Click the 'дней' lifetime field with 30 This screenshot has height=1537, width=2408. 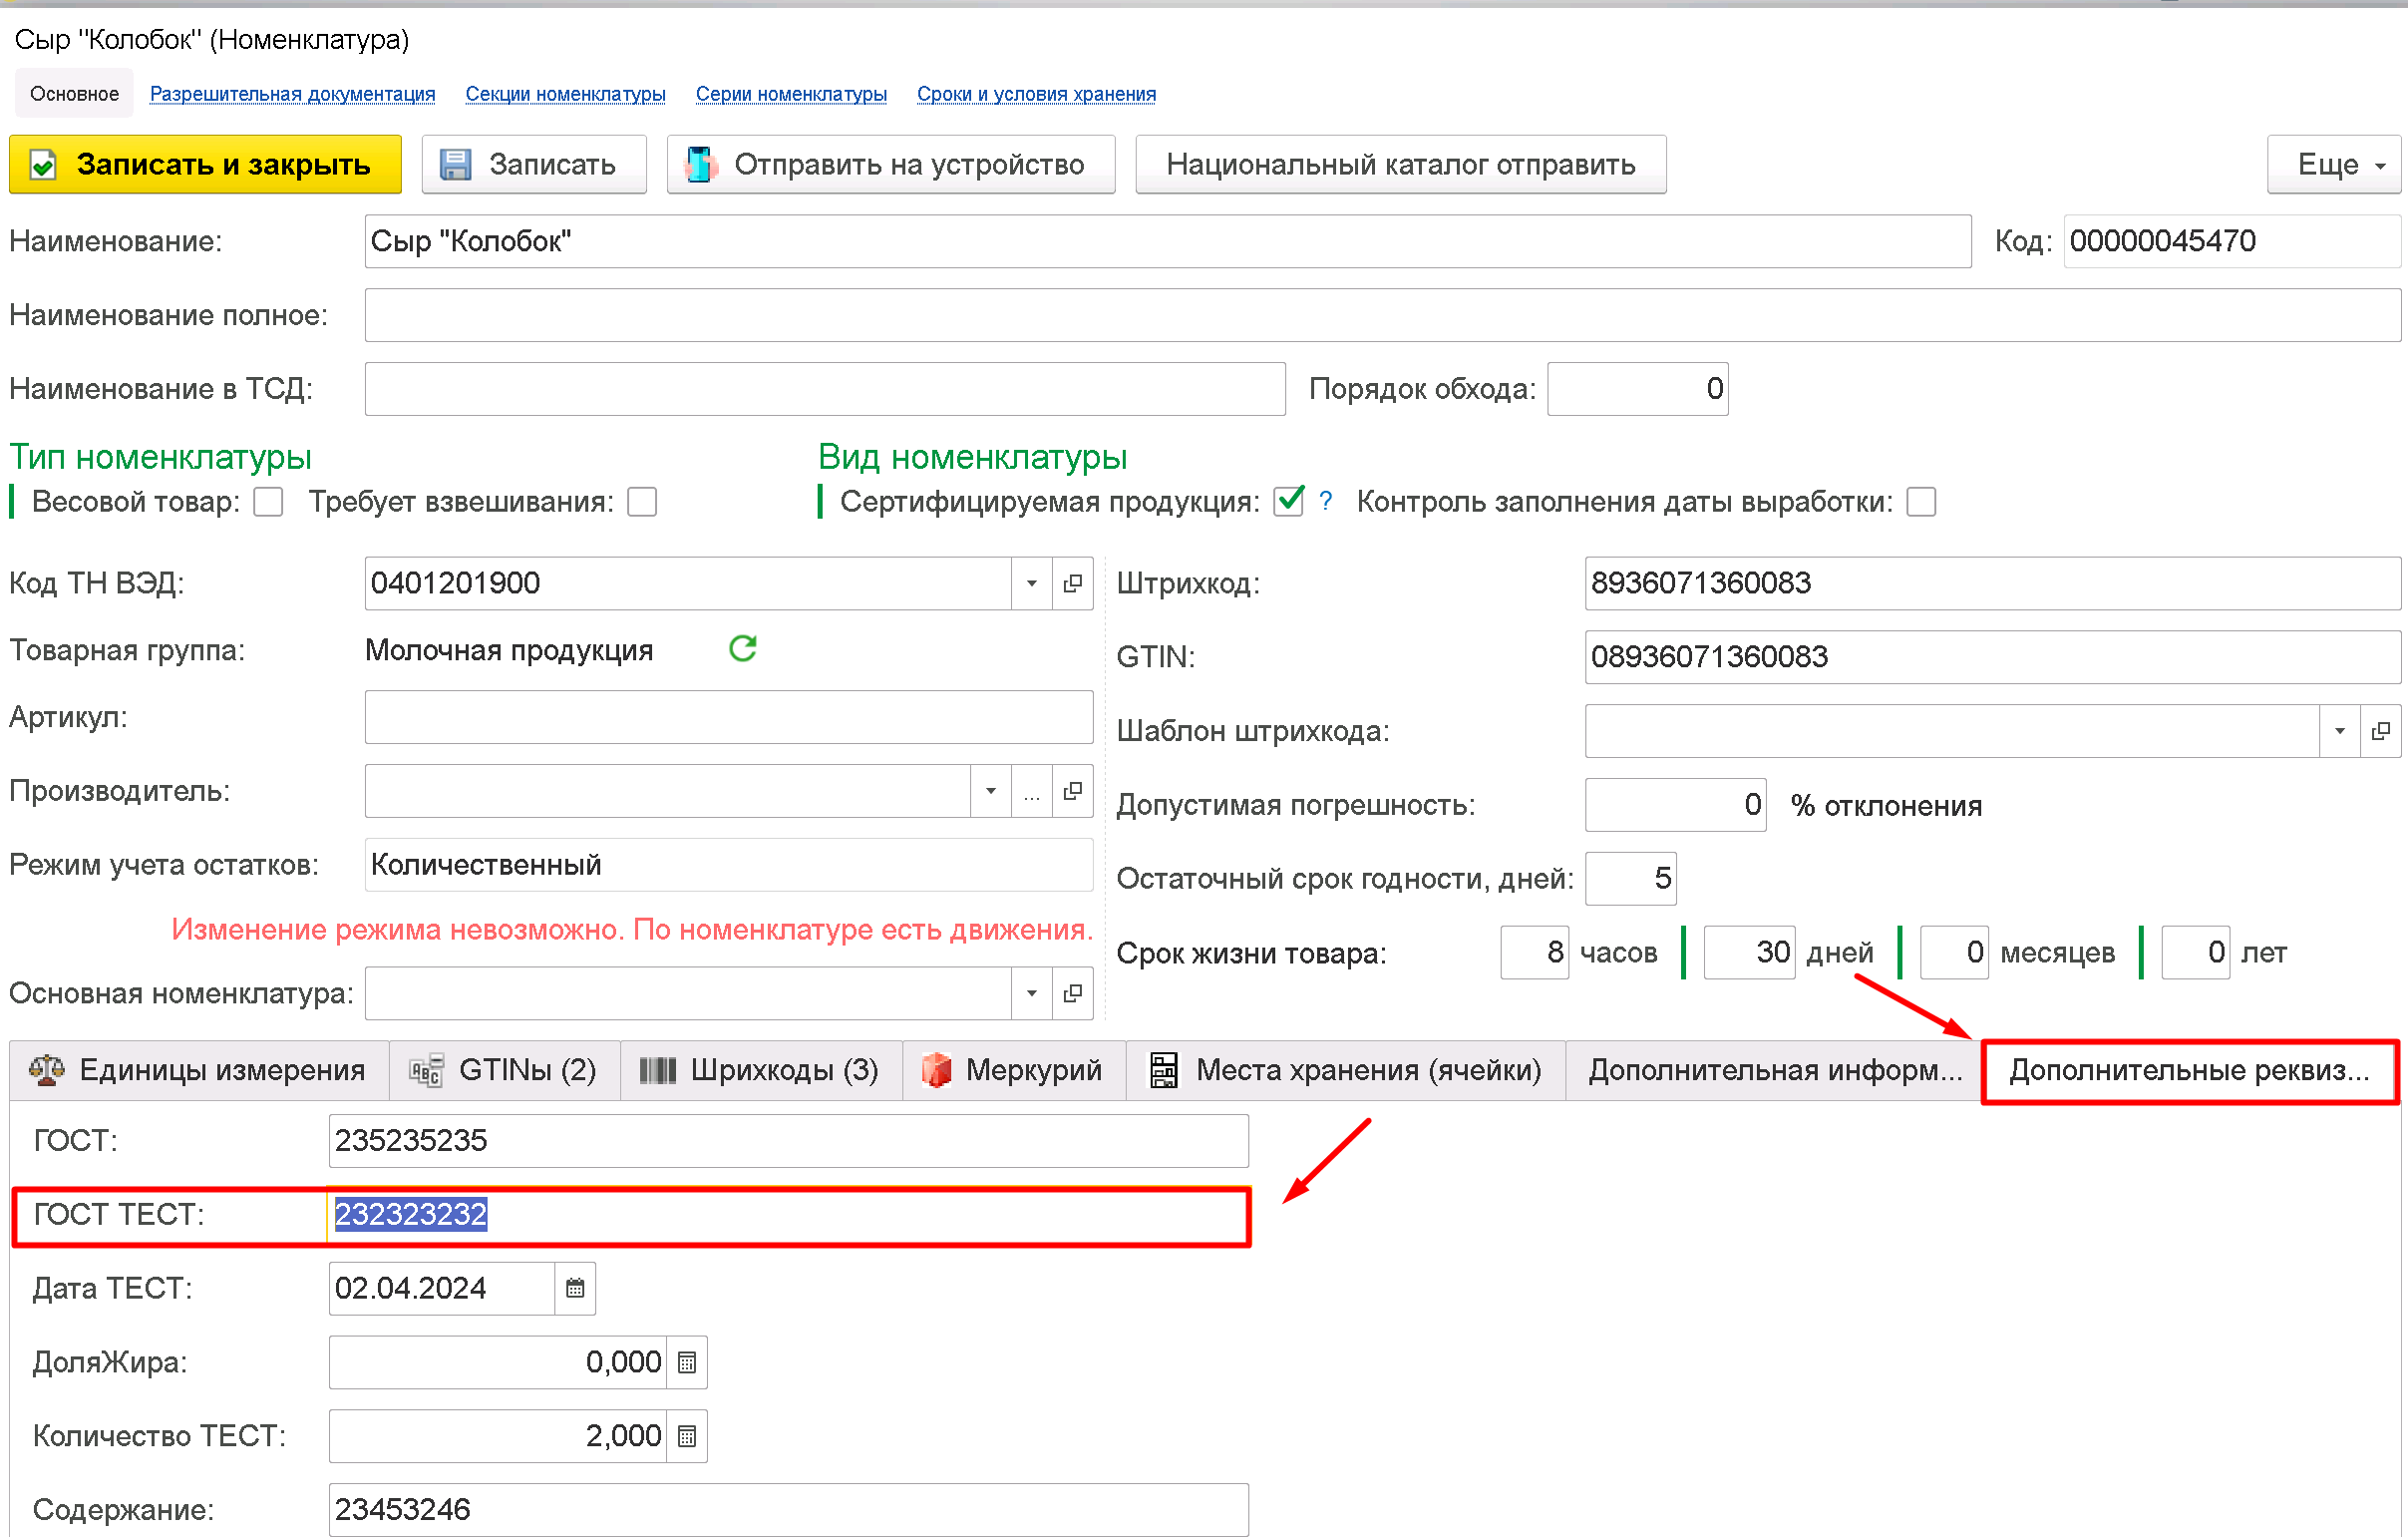(1750, 952)
